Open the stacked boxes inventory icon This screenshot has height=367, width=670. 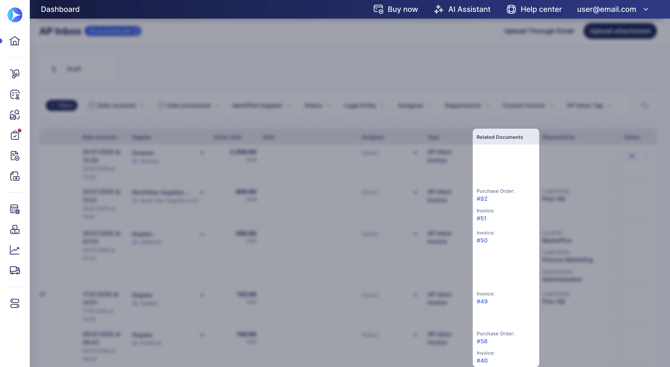(x=15, y=229)
